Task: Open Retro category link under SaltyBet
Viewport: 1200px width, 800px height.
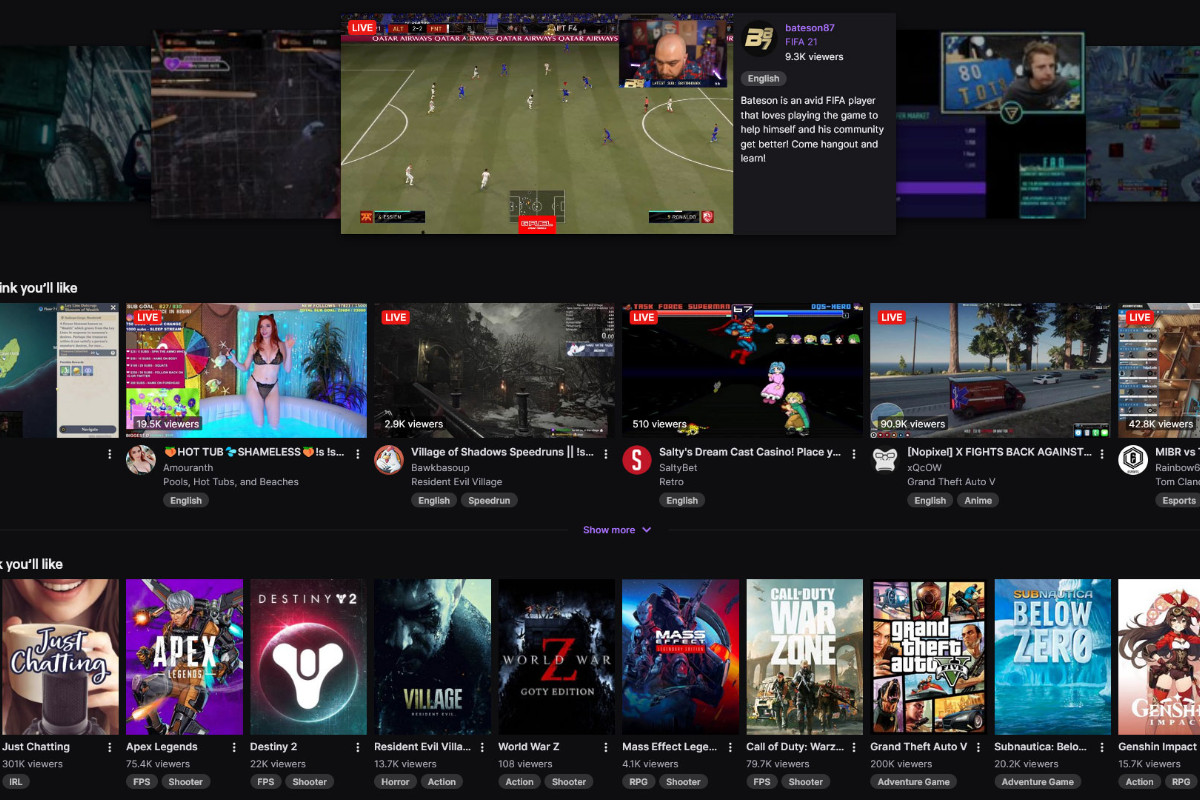Action: 671,482
